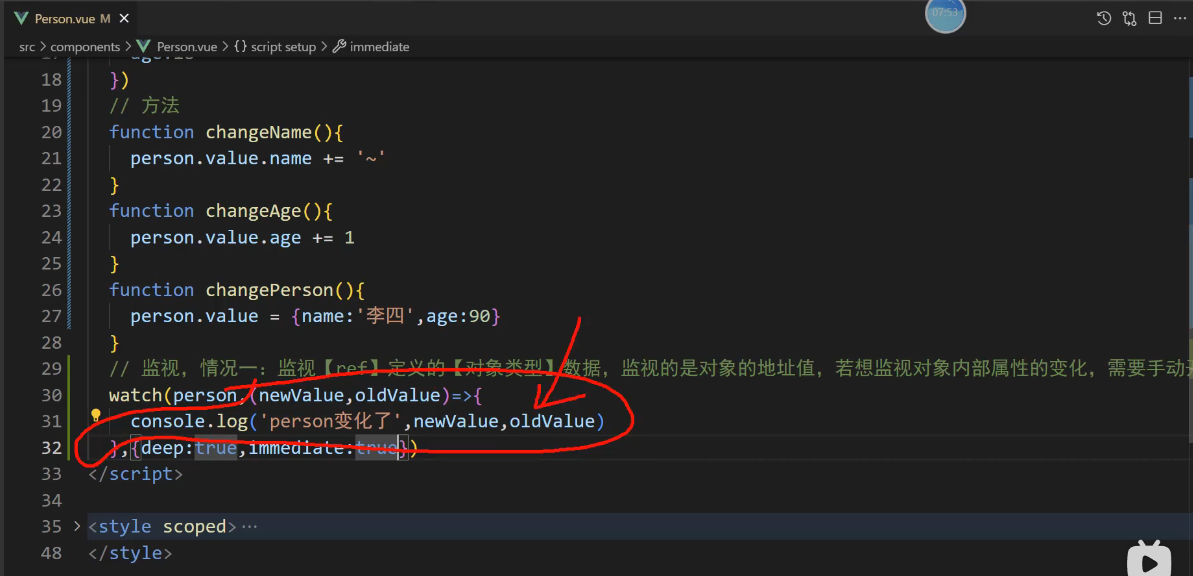
Task: Click the 'Person.vue' breadcrumb segment
Action: pyautogui.click(x=187, y=46)
